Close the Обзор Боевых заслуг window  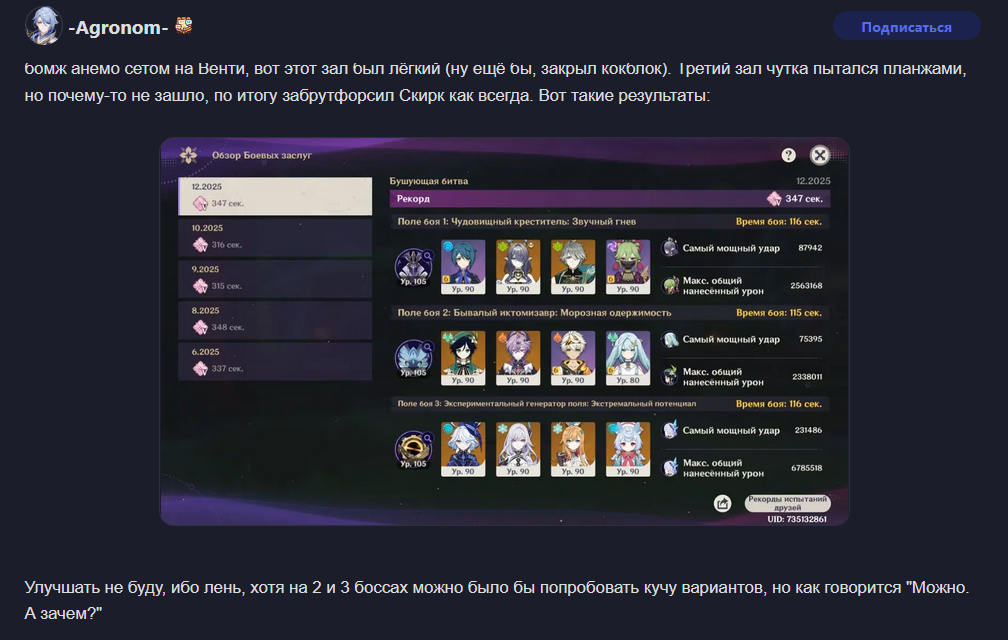(819, 155)
